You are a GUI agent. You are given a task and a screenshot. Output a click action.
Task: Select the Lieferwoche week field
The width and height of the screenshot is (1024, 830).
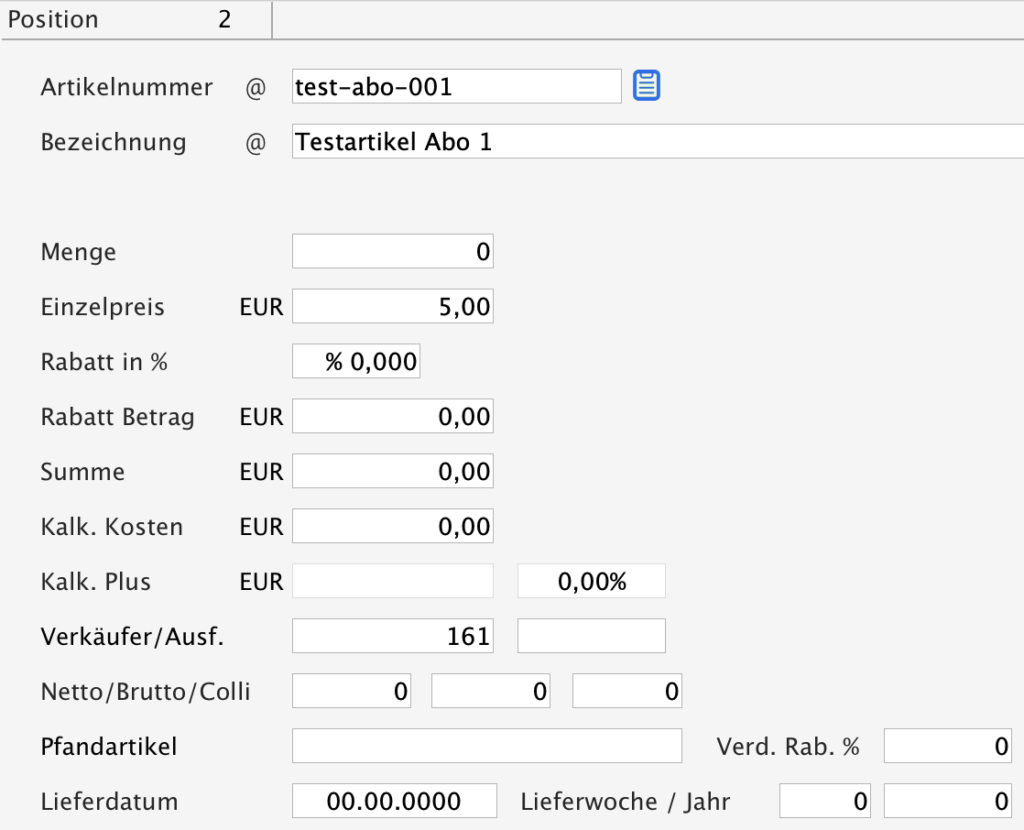point(824,801)
